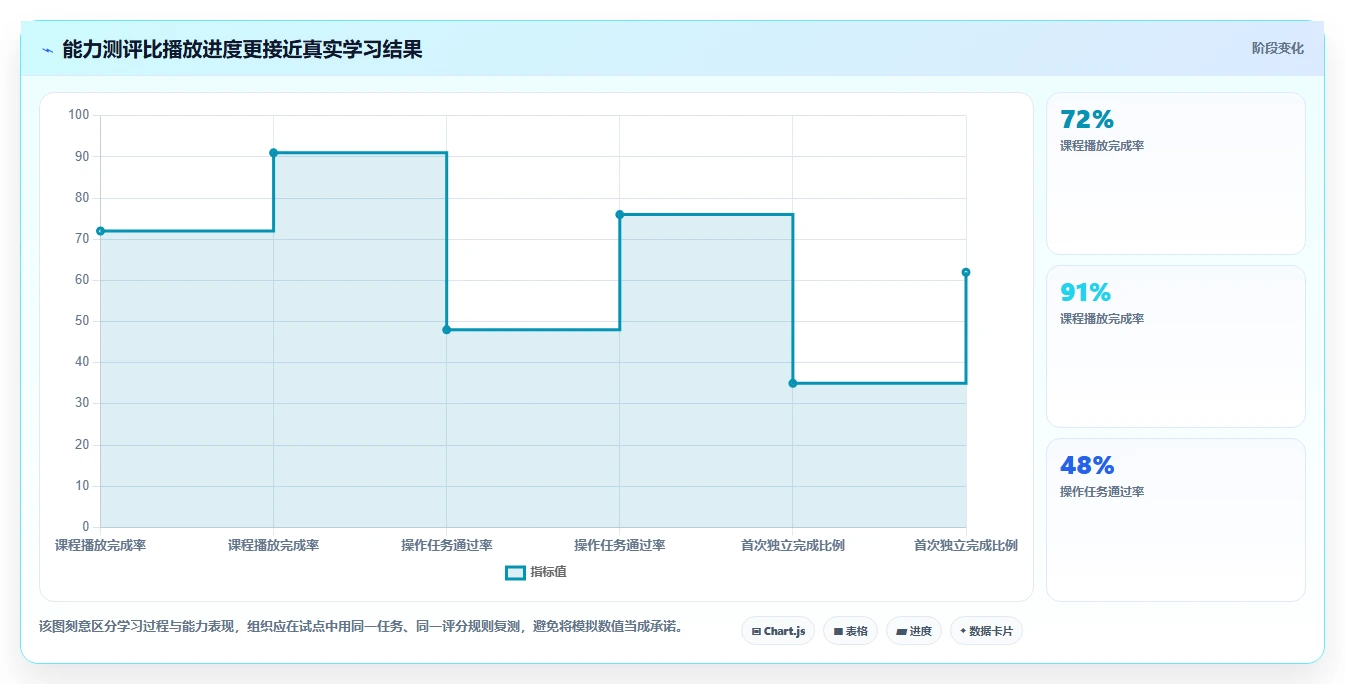Click the chart title 能力测评比播放进度更接近真实学习结果
The height and width of the screenshot is (684, 1345).
[x=242, y=50]
